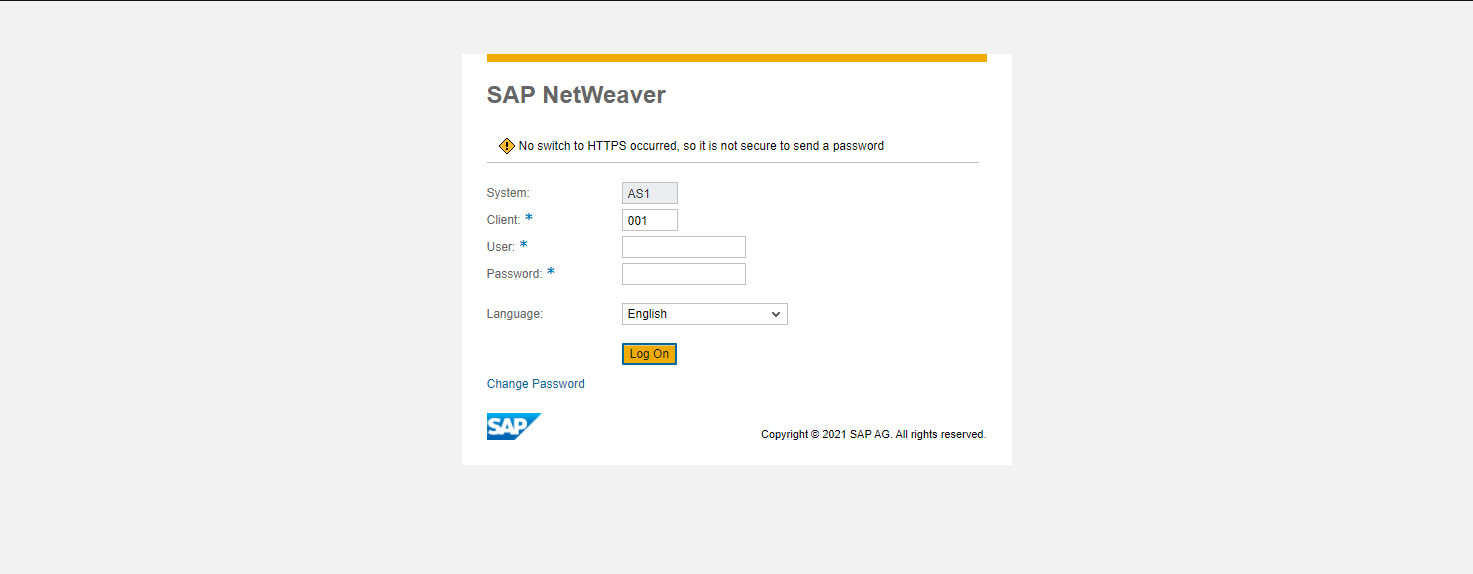Click the SAP NetWeaver heading
The height and width of the screenshot is (574, 1473).
[x=576, y=95]
